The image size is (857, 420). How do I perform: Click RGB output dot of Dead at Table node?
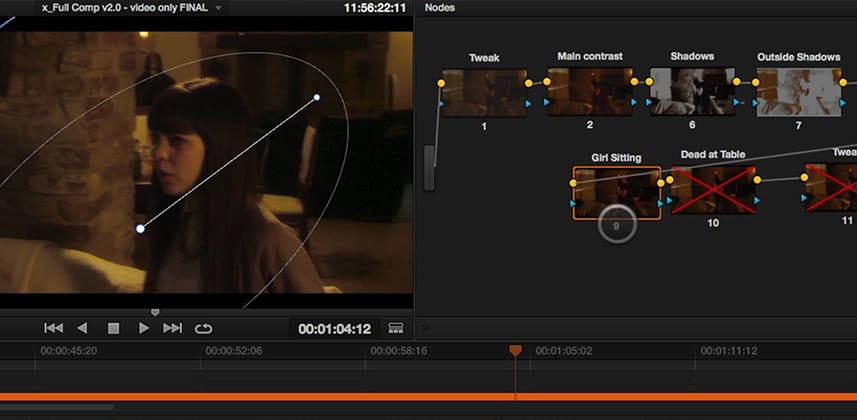click(x=757, y=179)
